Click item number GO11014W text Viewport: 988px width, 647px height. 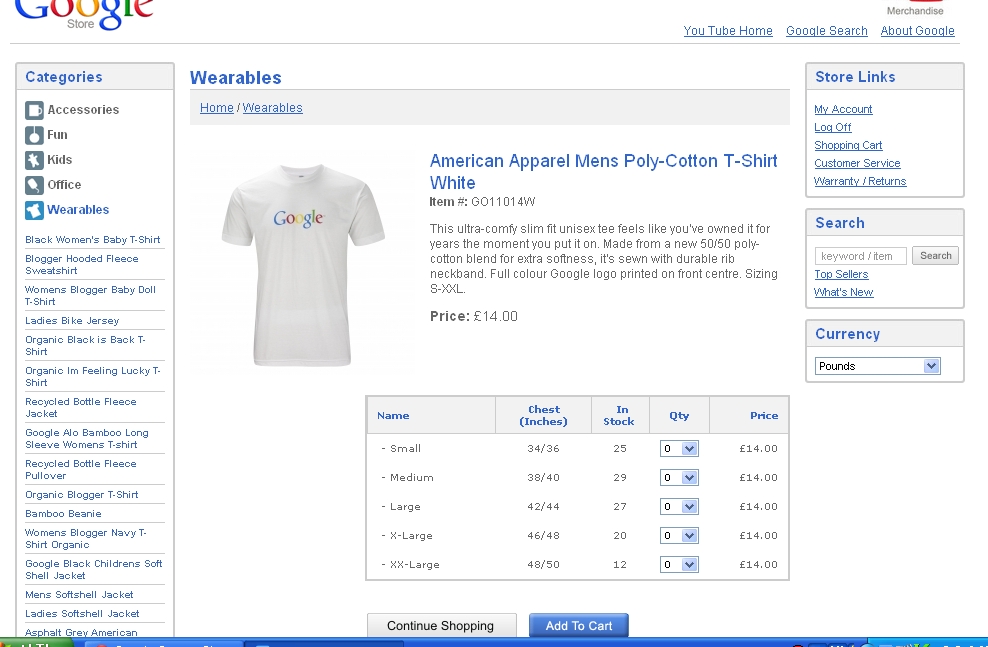[x=503, y=202]
